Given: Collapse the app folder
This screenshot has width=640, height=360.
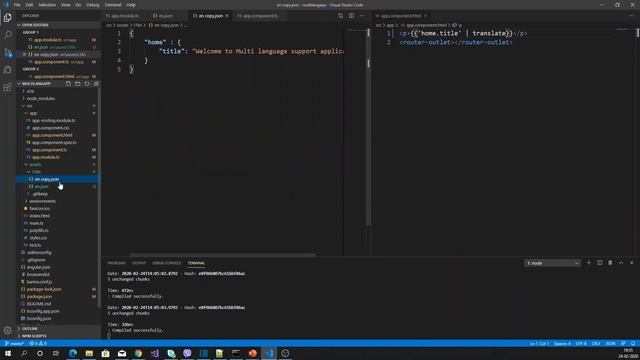Looking at the screenshot, I should coord(33,113).
